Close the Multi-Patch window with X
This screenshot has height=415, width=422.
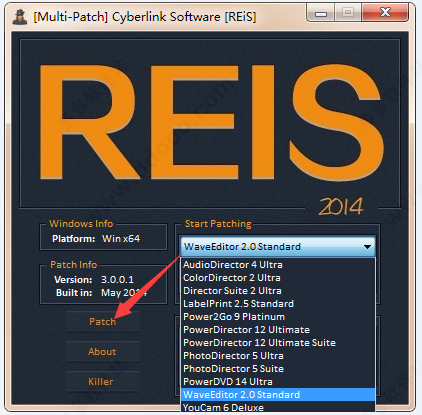(385, 13)
